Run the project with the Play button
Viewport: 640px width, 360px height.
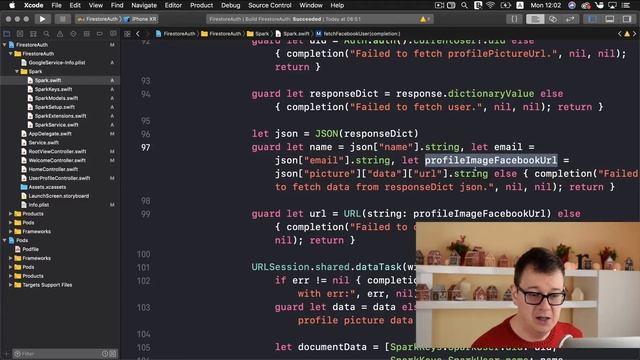point(42,19)
